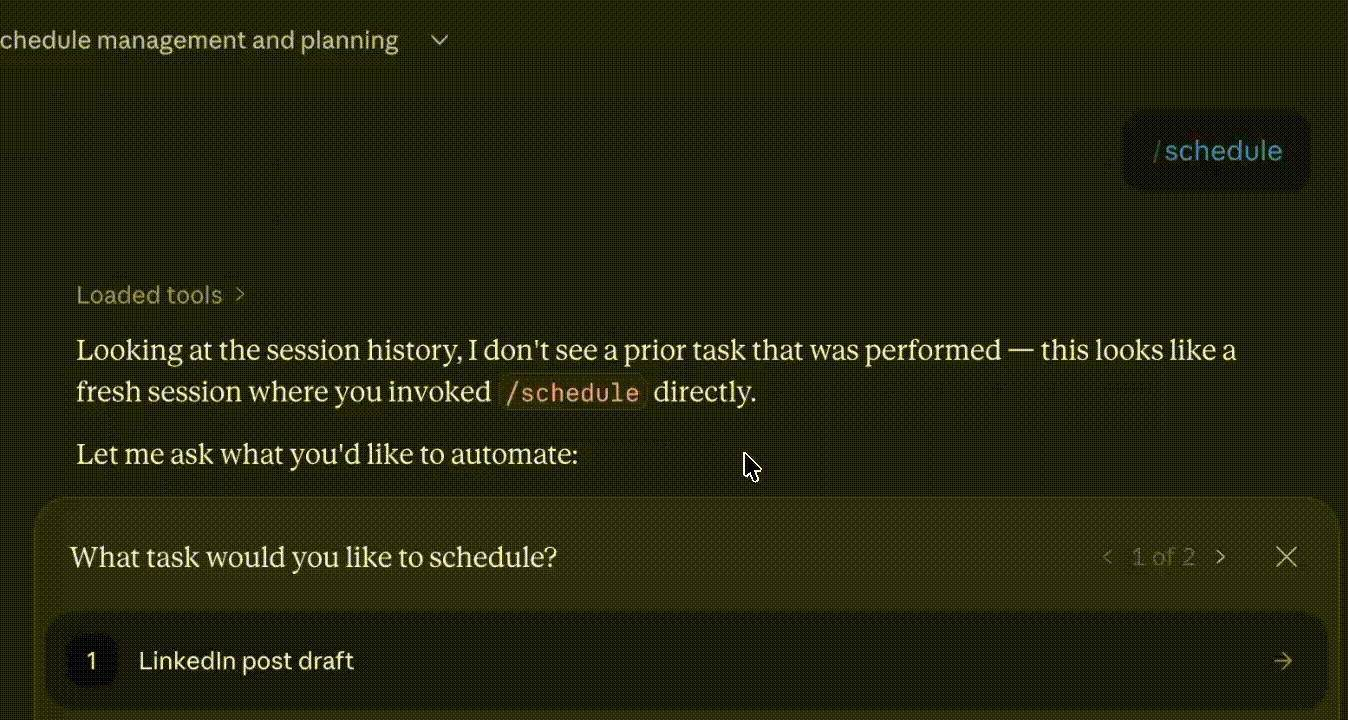Click the /schedule user message bubble

pos(1216,151)
